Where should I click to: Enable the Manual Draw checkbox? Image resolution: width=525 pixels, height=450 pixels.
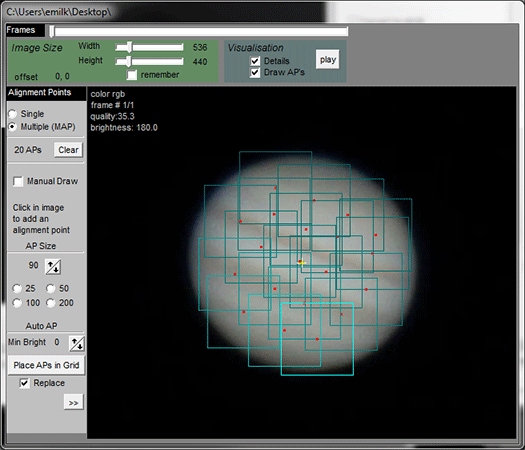pos(18,181)
